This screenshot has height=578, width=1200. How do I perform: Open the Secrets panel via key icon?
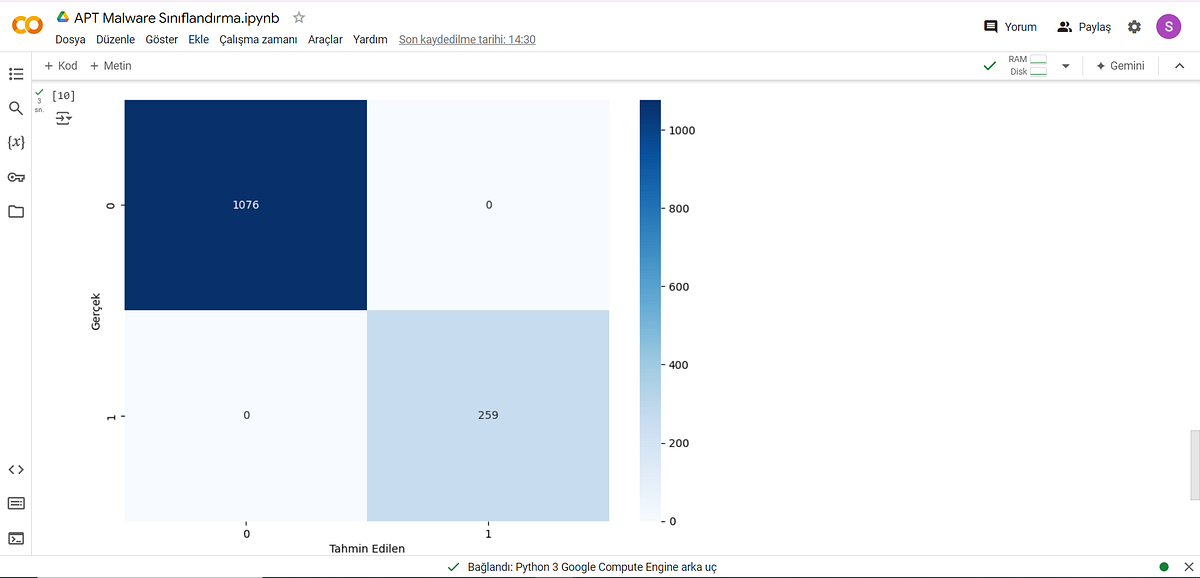click(x=15, y=177)
